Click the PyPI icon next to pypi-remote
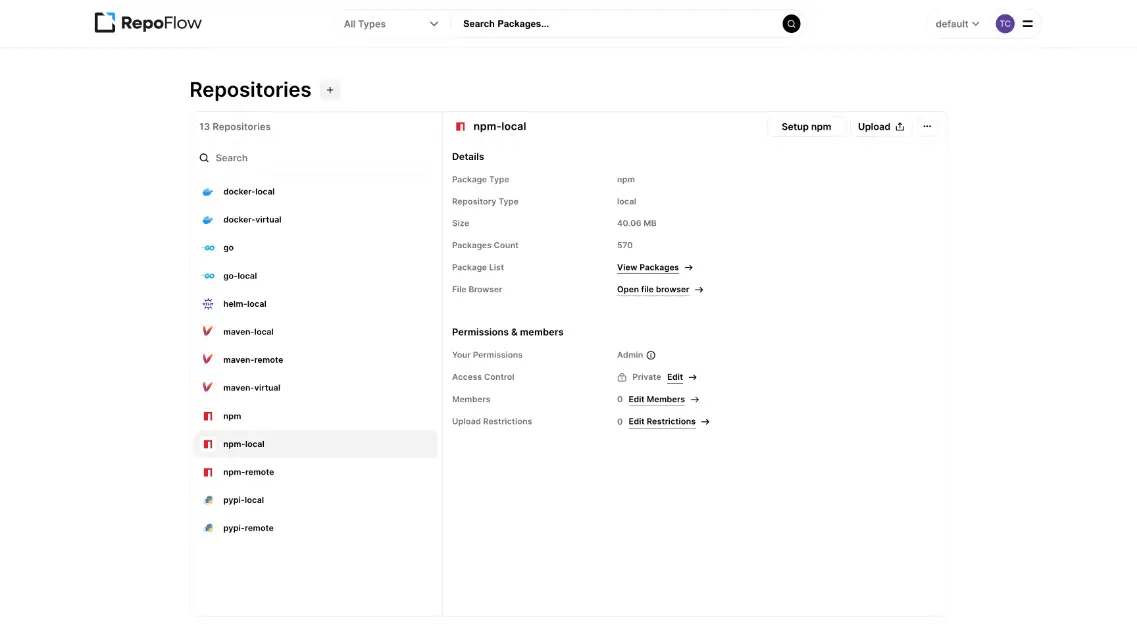 click(208, 527)
